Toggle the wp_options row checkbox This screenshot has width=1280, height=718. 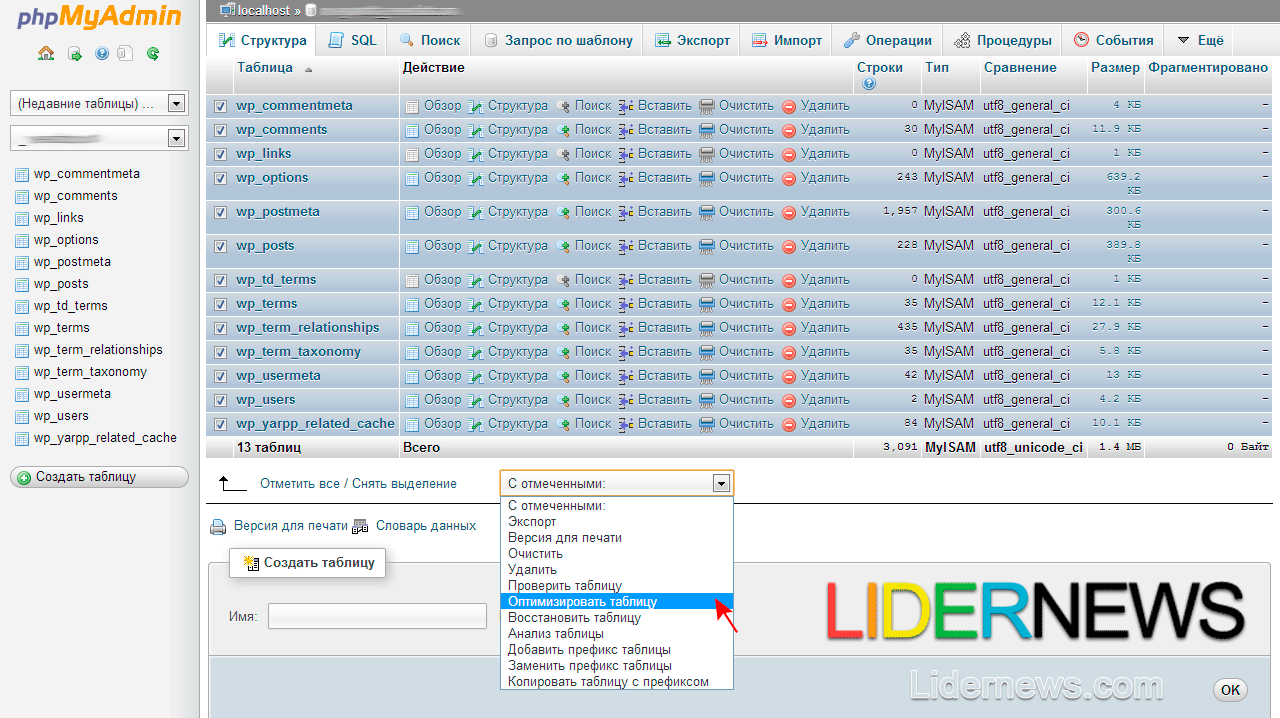pyautogui.click(x=220, y=178)
